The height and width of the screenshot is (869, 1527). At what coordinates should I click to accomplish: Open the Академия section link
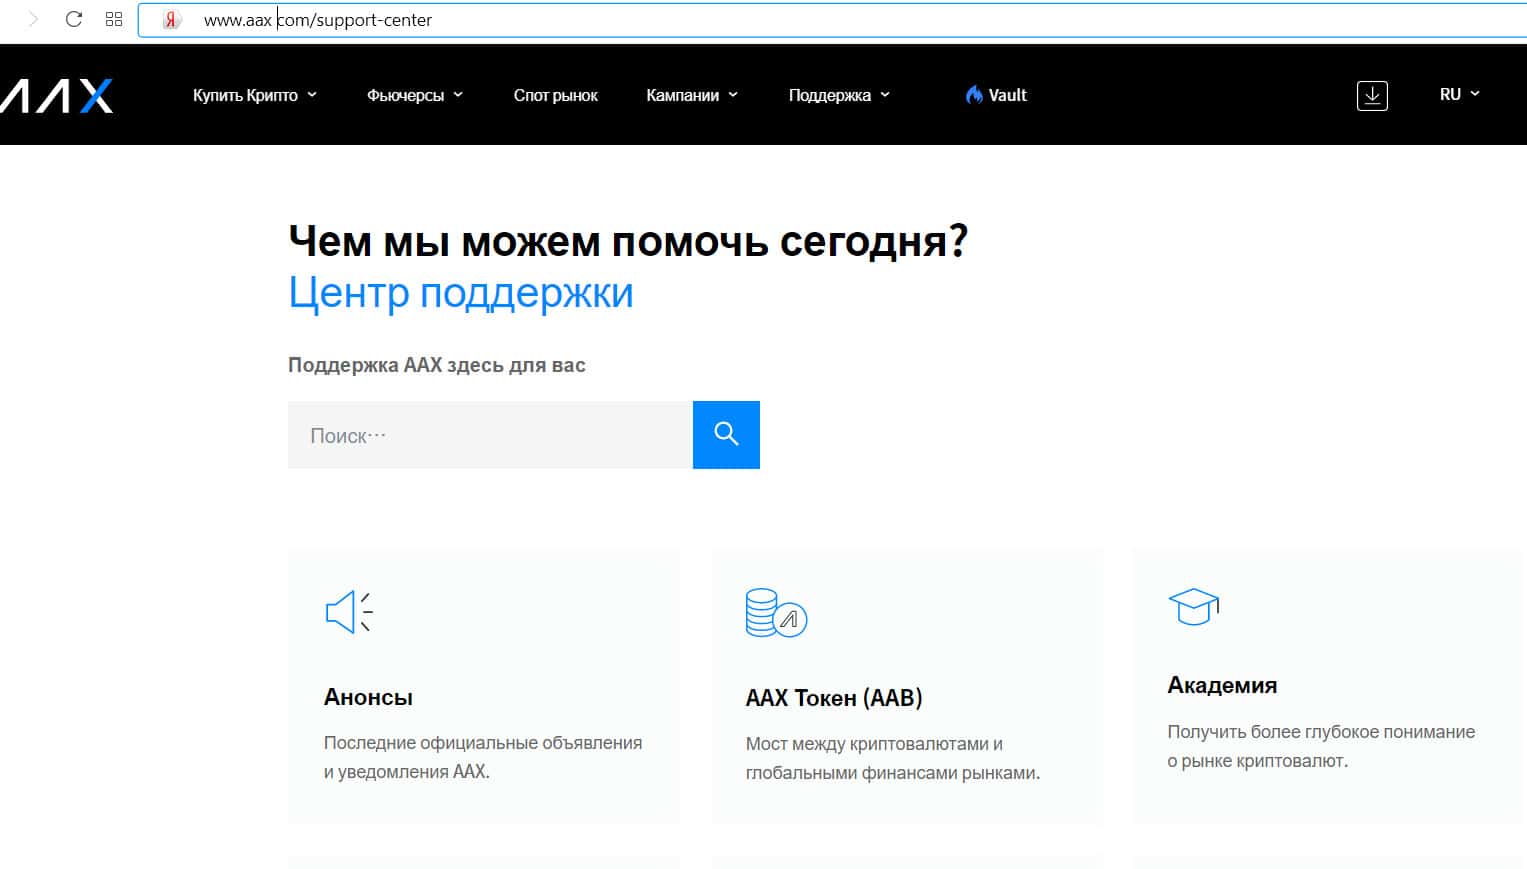pos(1222,685)
